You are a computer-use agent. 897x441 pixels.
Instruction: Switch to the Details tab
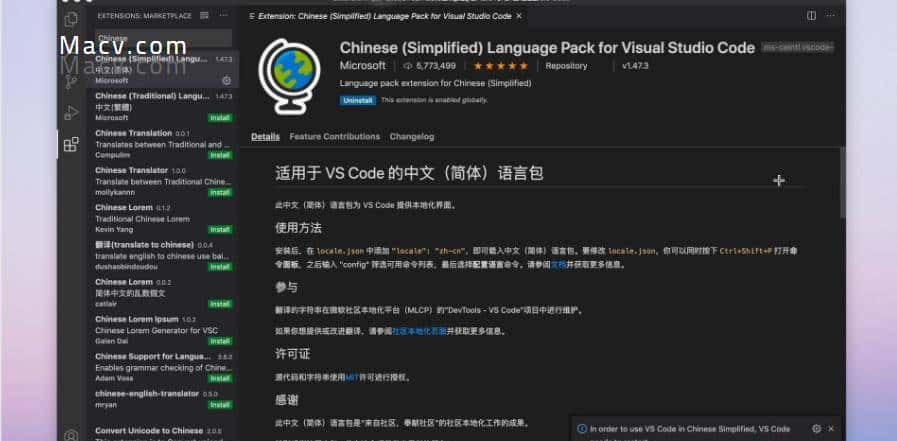[x=265, y=137]
